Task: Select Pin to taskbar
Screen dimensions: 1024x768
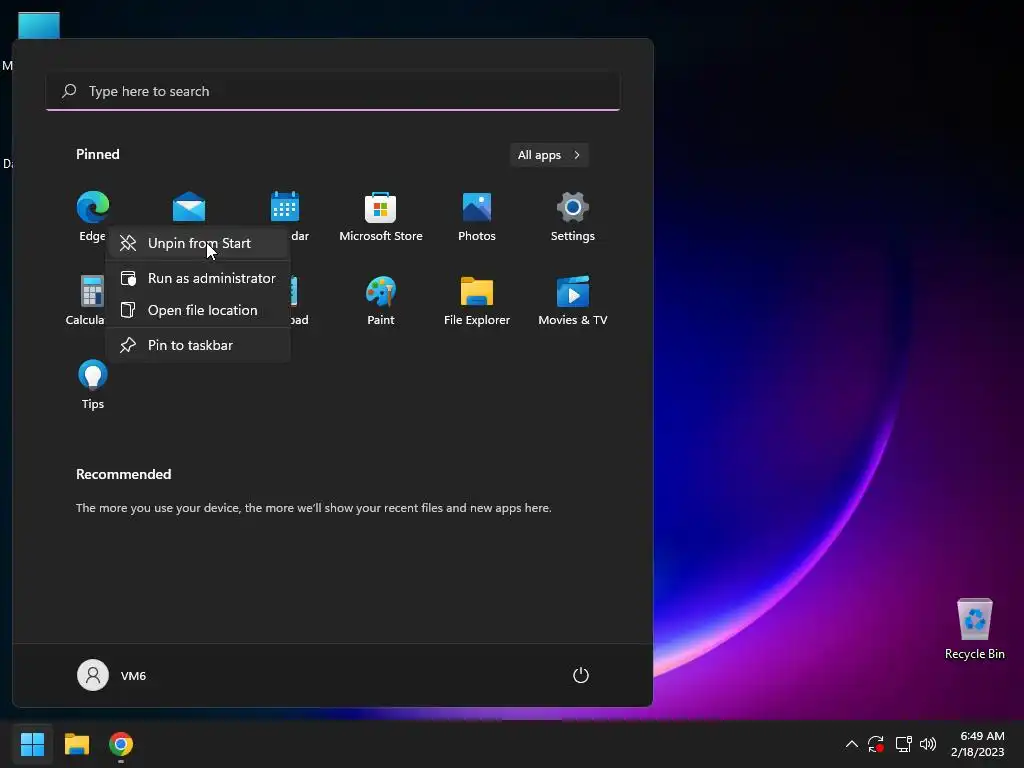Action: click(x=198, y=345)
